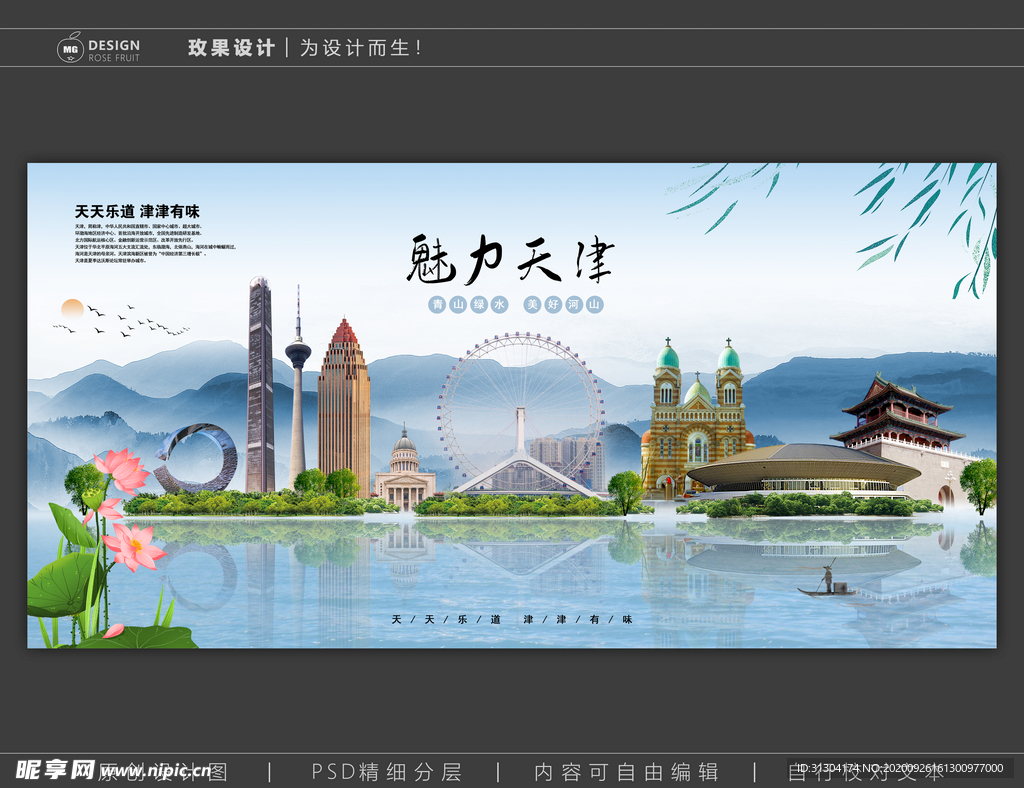The height and width of the screenshot is (788, 1024).
Task: Select the 绿 circular badge icon
Action: tap(478, 303)
